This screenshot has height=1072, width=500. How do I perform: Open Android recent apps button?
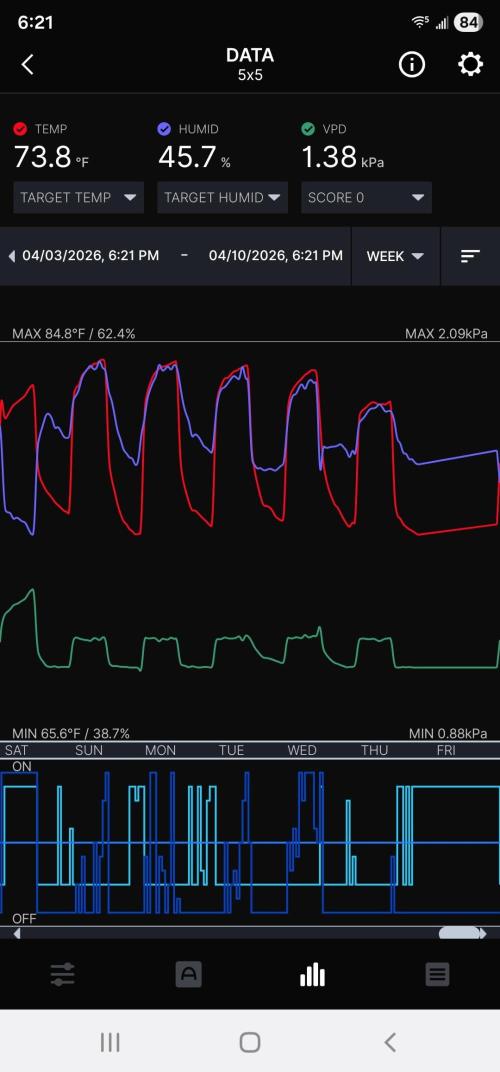pos(110,1042)
